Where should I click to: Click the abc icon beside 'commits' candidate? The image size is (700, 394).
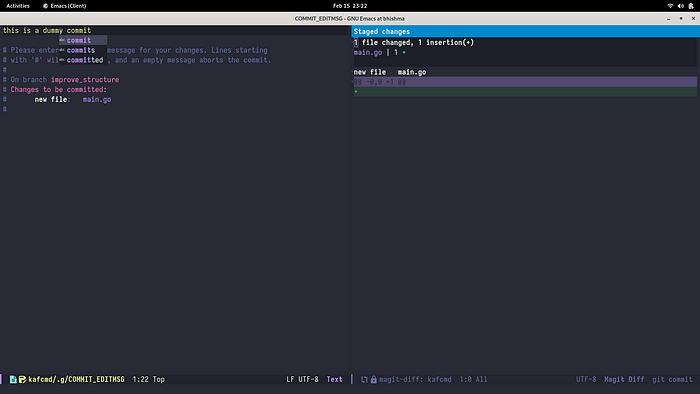click(62, 50)
